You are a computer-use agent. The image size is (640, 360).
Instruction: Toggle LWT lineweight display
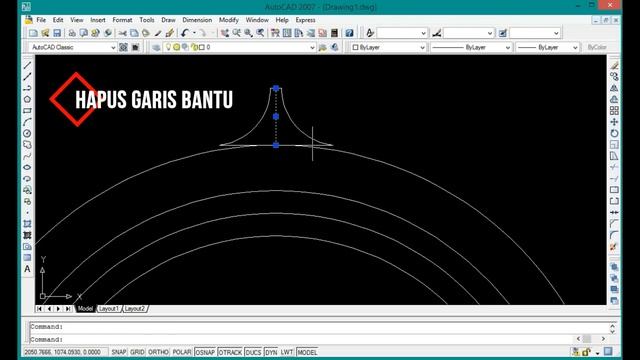287,352
